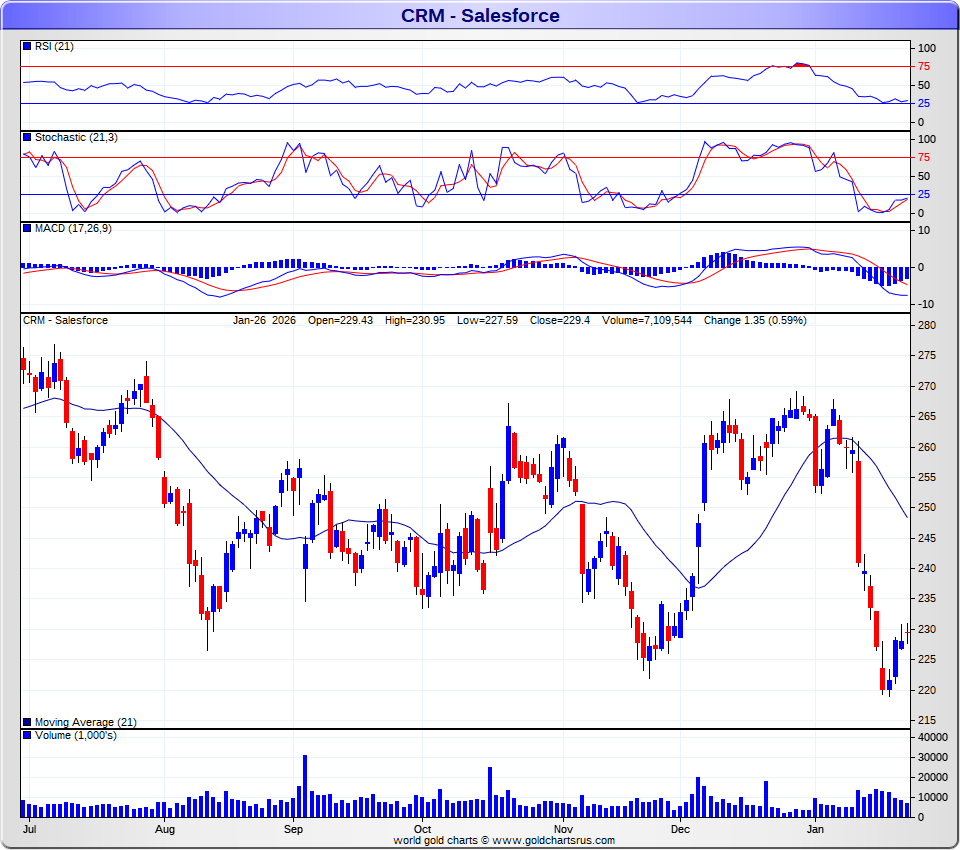
Task: Click the Close=229.4 value
Action: [560, 320]
